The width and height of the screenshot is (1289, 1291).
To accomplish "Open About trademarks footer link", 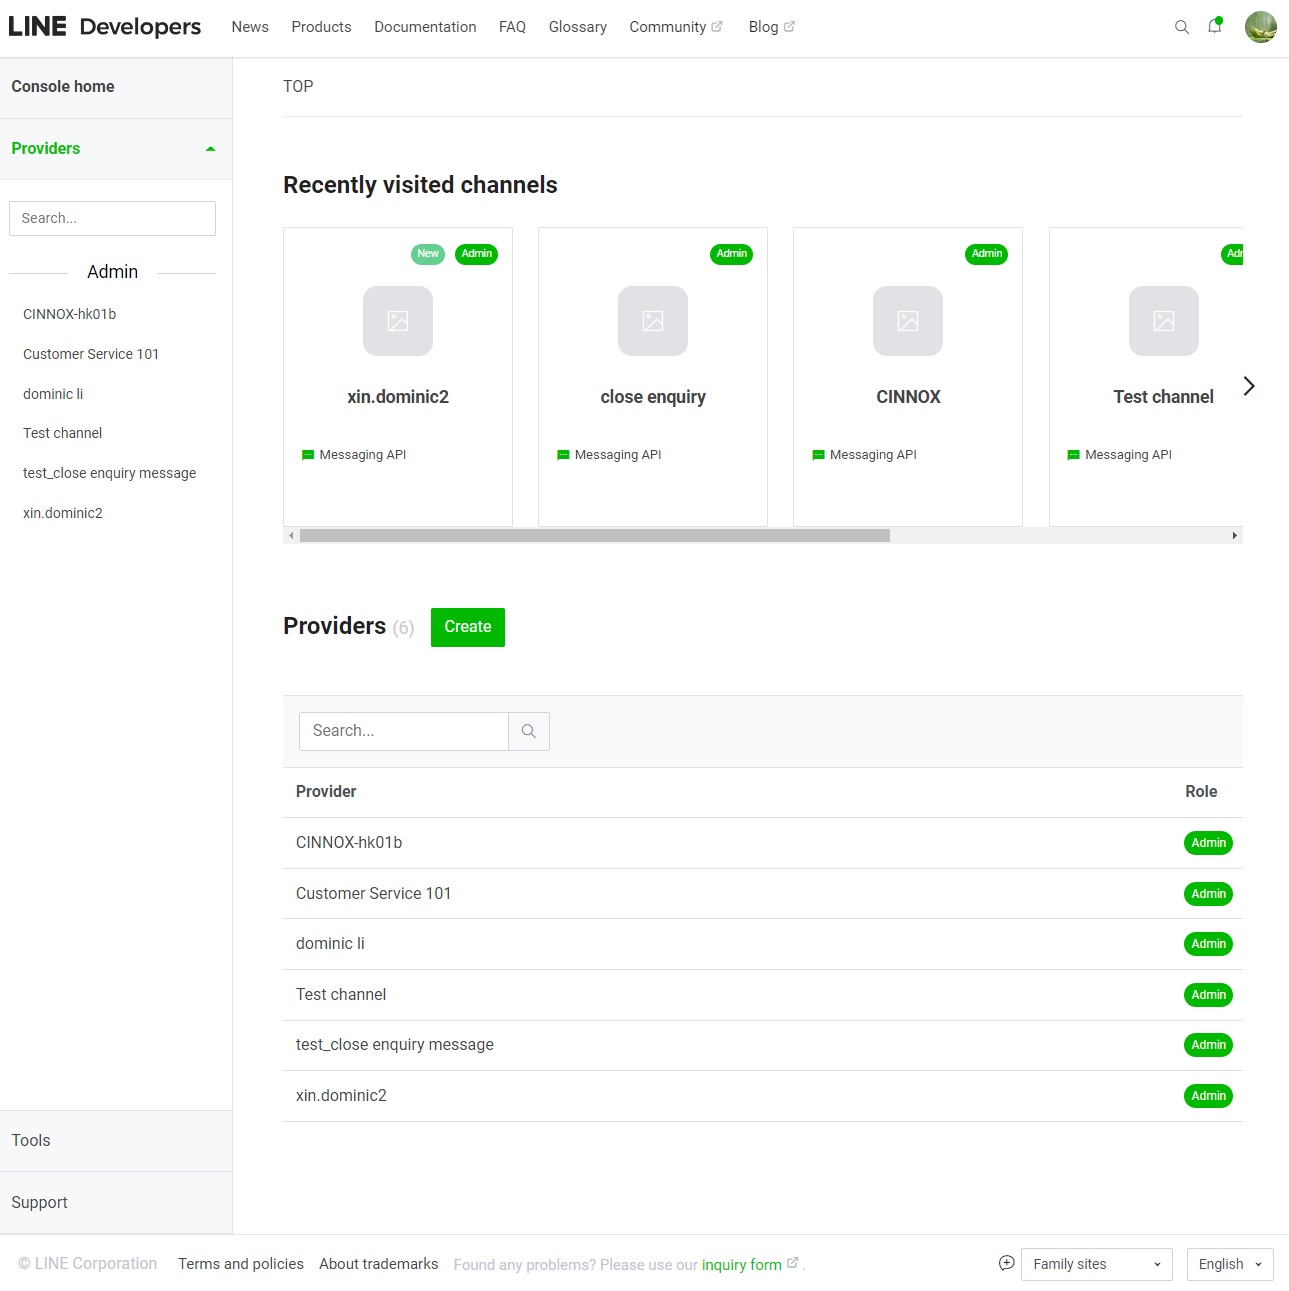I will (x=379, y=1264).
